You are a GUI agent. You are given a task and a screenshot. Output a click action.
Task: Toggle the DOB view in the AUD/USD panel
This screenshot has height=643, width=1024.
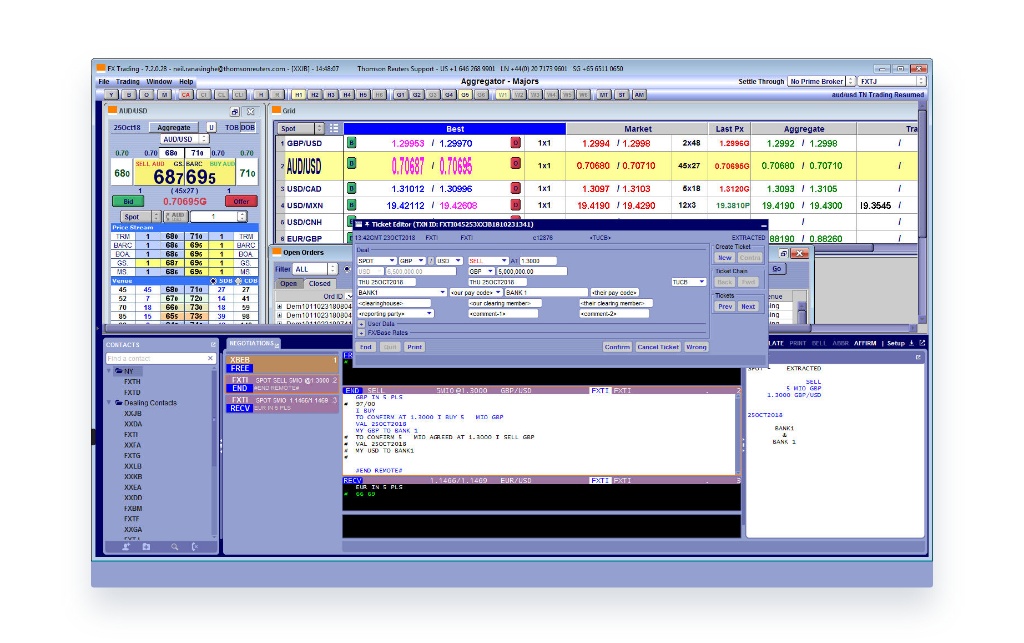click(248, 127)
